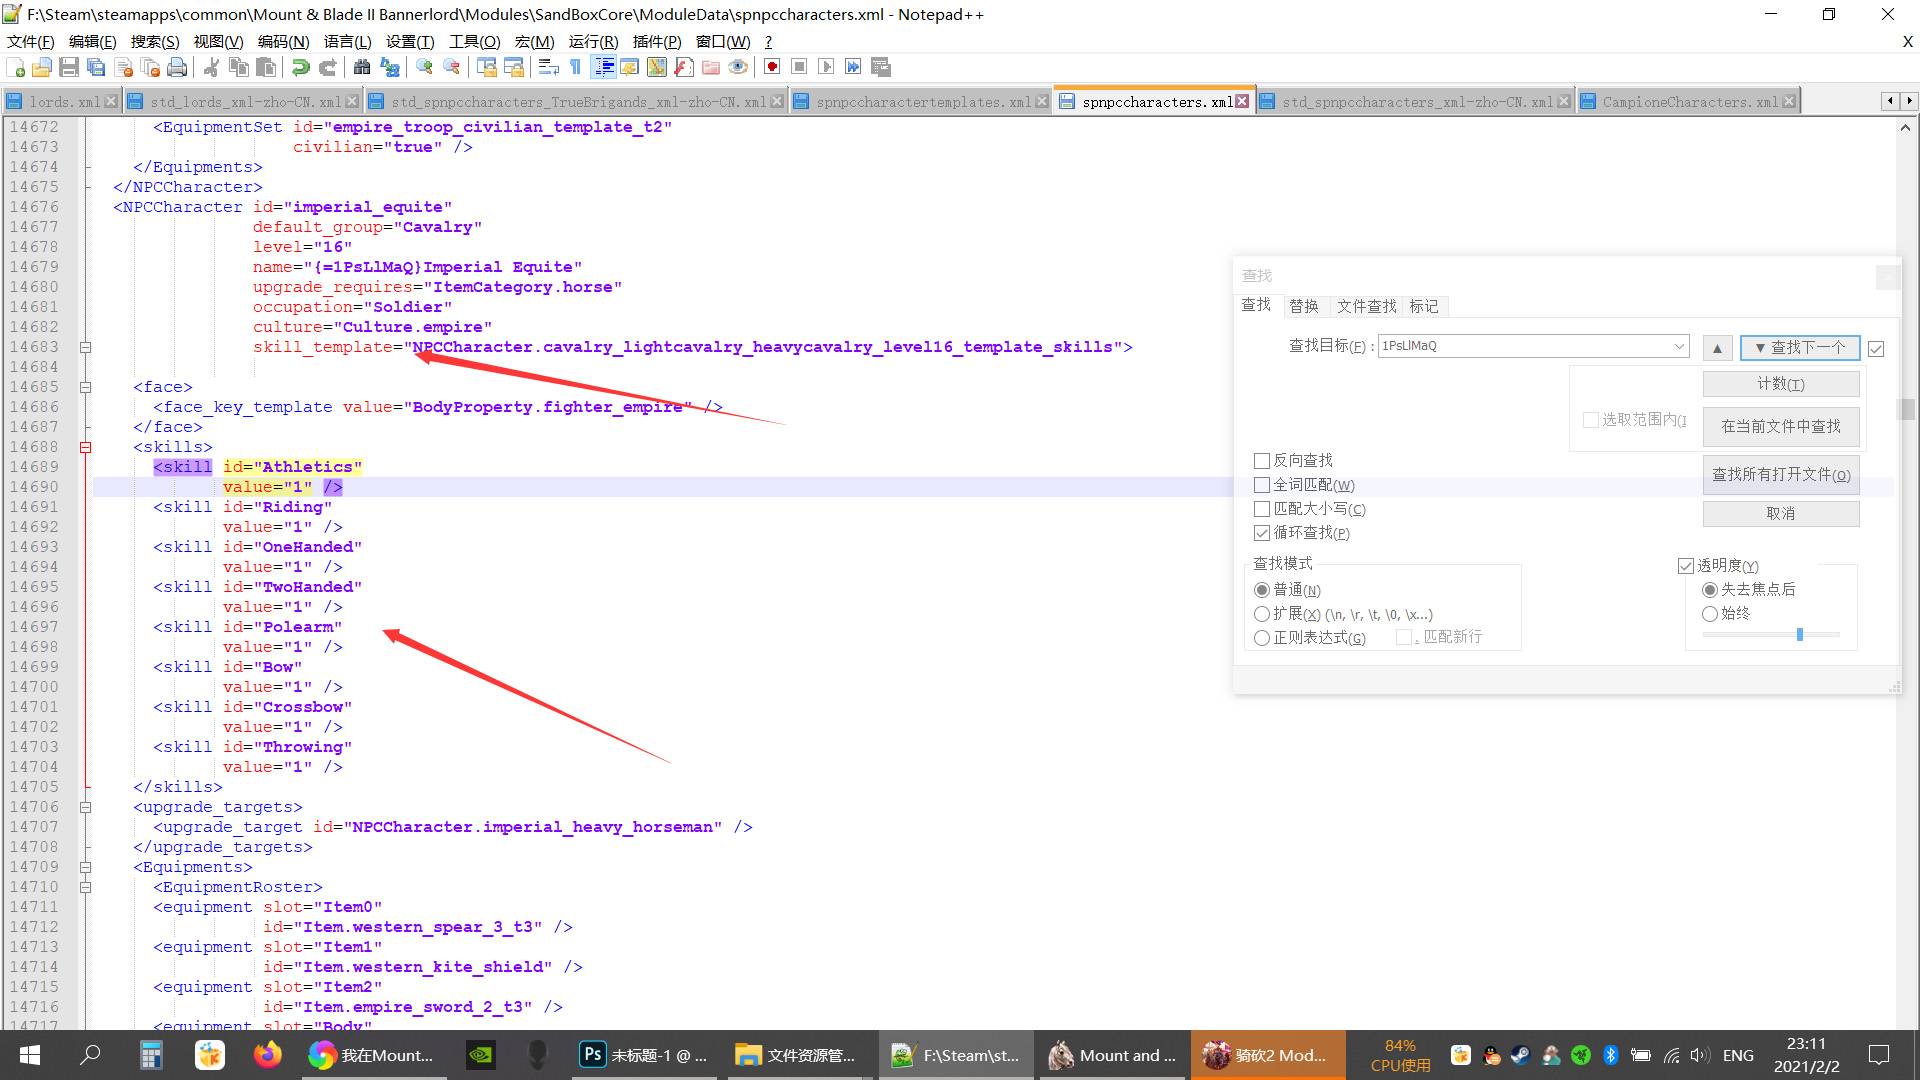Screen dimensions: 1920x1080
Task: Open Find with the binoculars icon
Action: 362,67
